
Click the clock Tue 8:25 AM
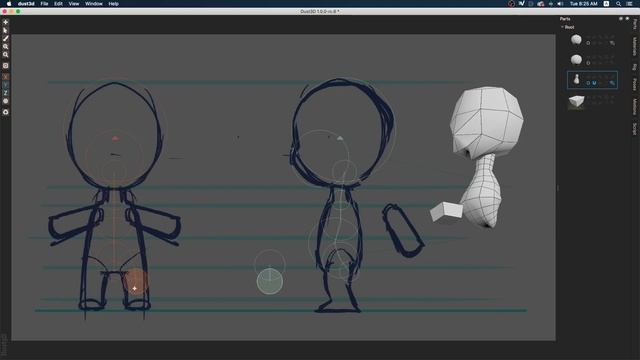pos(584,4)
